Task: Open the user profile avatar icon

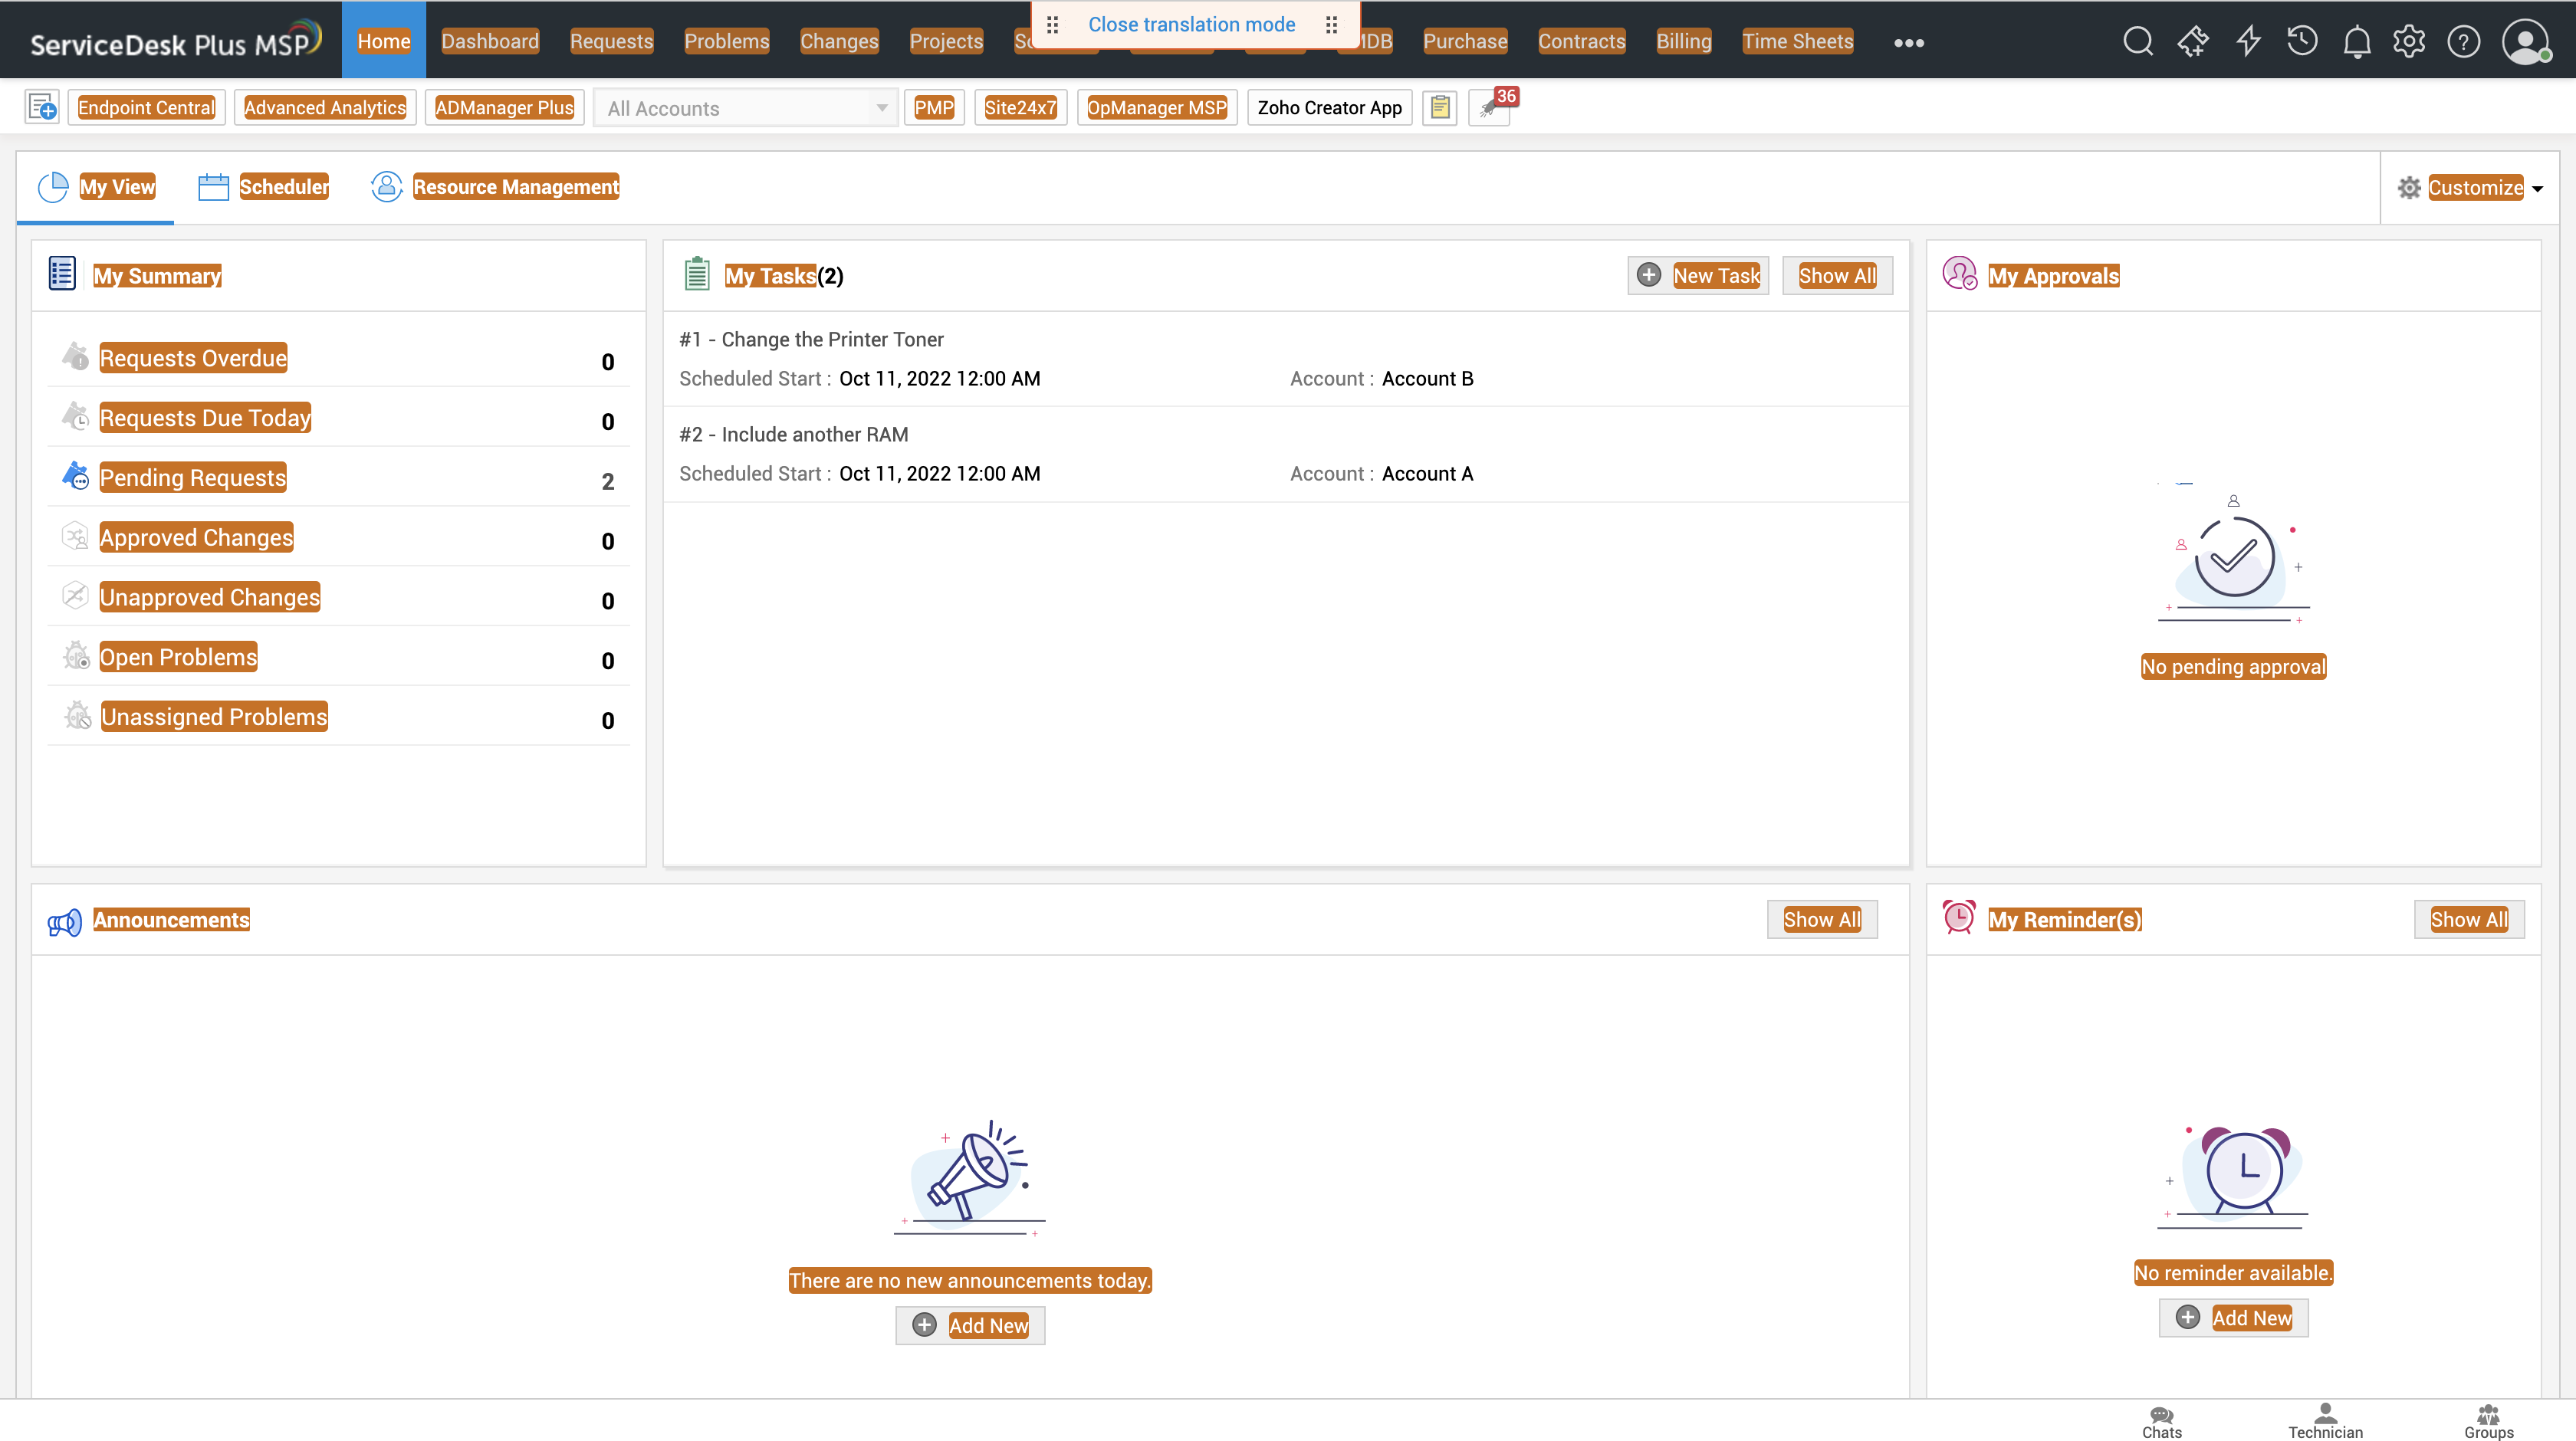Action: click(x=2524, y=41)
